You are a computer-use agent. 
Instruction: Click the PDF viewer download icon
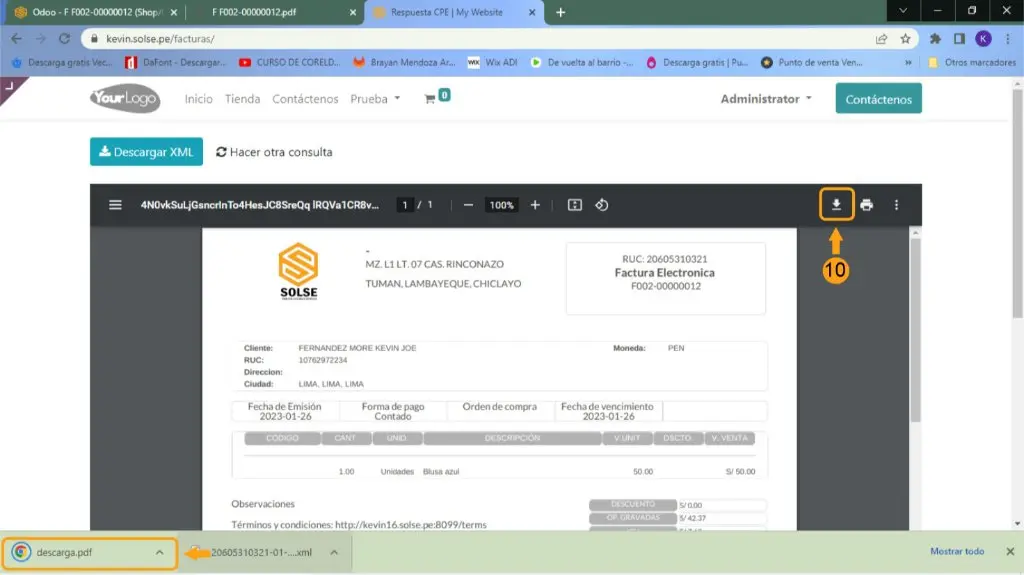(836, 205)
